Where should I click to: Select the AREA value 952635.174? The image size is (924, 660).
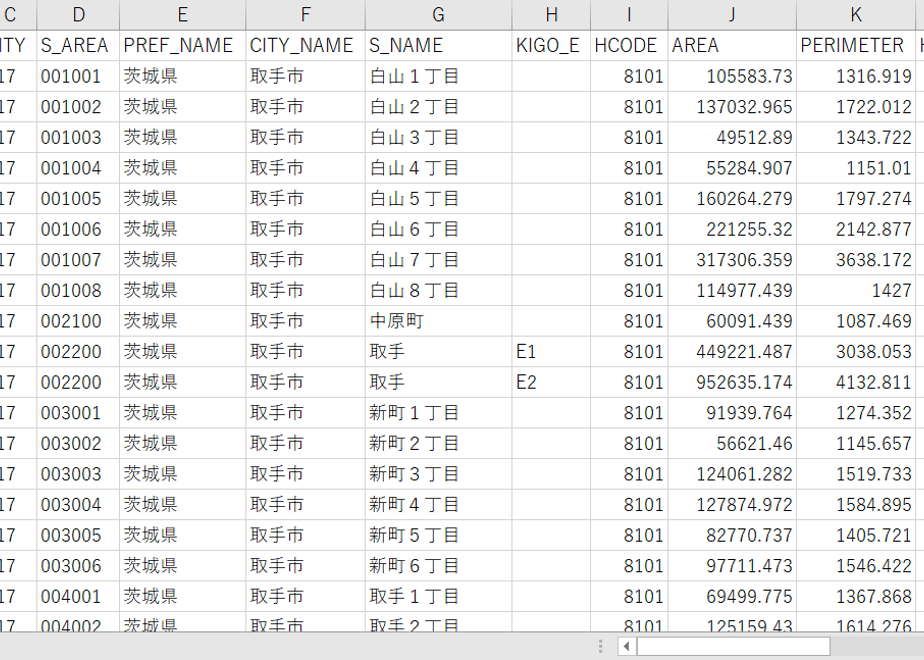coord(732,382)
